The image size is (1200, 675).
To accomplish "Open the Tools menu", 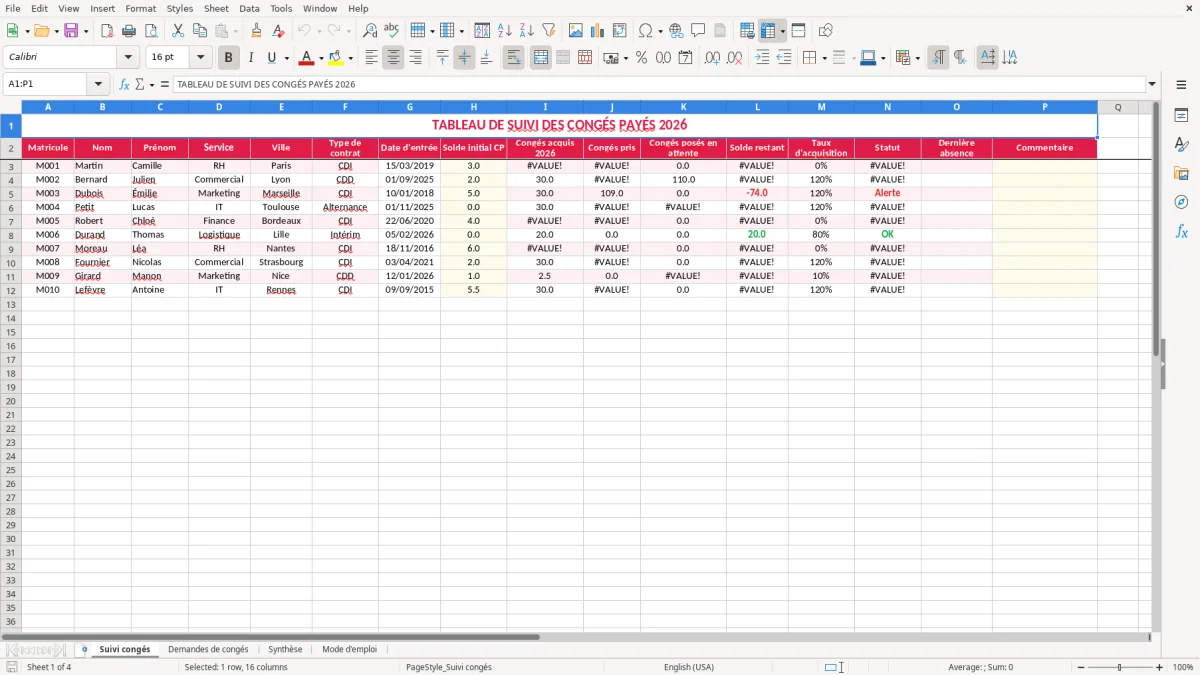I will (x=281, y=8).
